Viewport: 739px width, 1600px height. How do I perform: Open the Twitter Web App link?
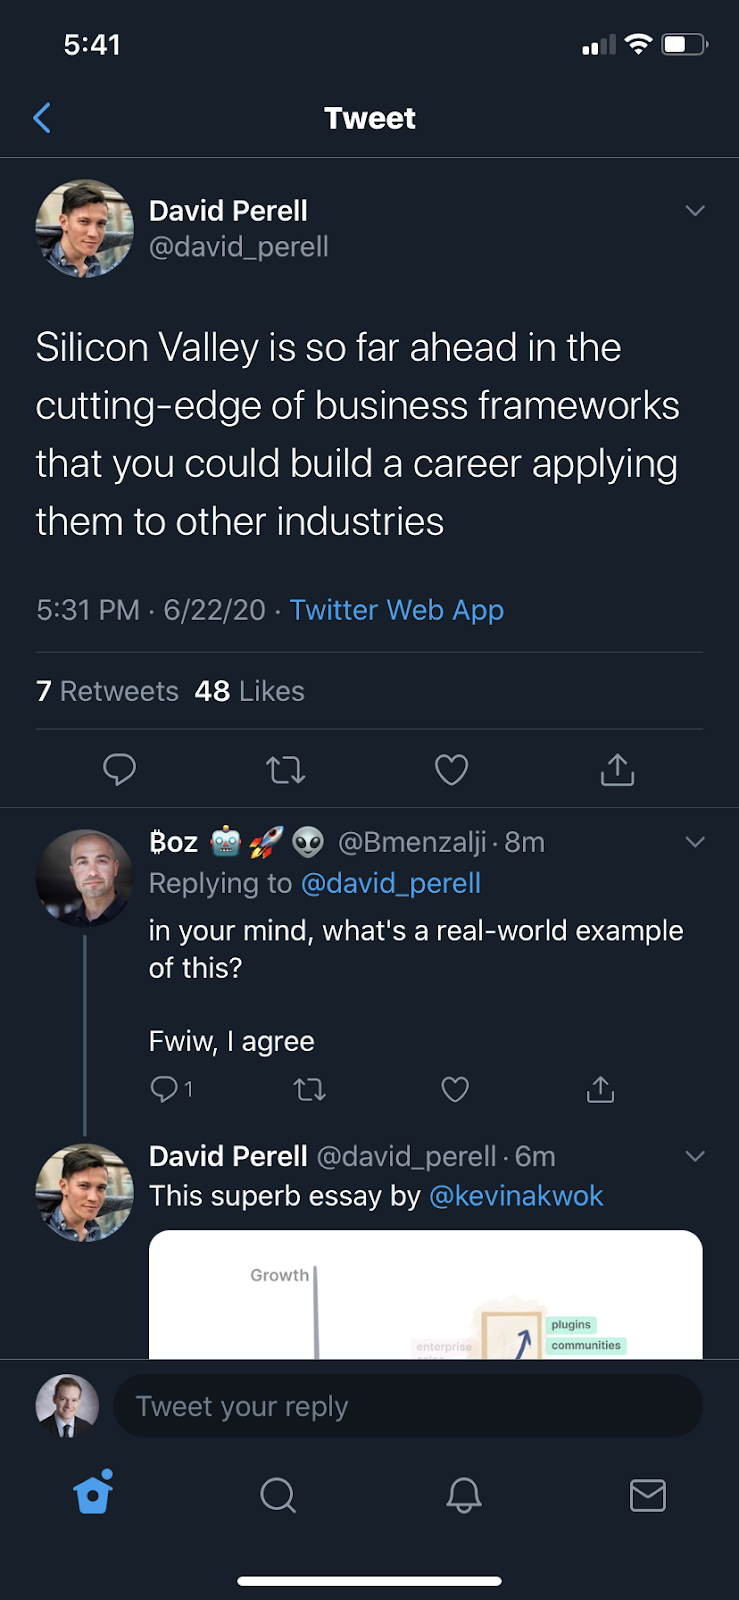click(x=396, y=610)
